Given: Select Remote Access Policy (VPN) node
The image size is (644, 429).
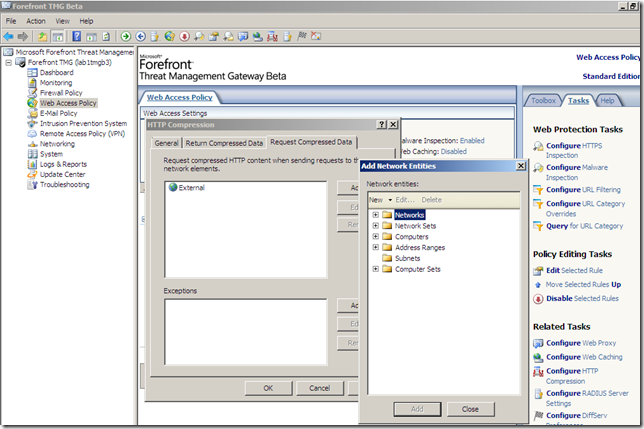Looking at the screenshot, I should 82,134.
